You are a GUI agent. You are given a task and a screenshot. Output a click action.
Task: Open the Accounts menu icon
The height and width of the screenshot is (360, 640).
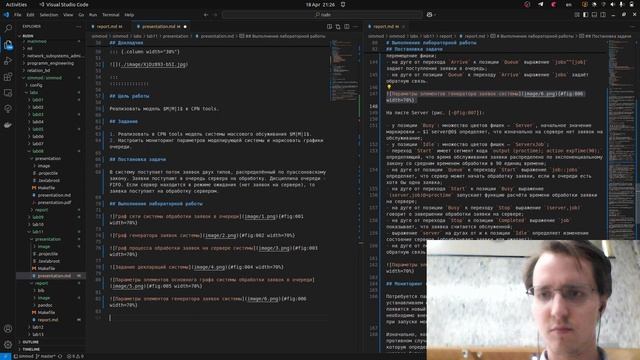[8, 329]
